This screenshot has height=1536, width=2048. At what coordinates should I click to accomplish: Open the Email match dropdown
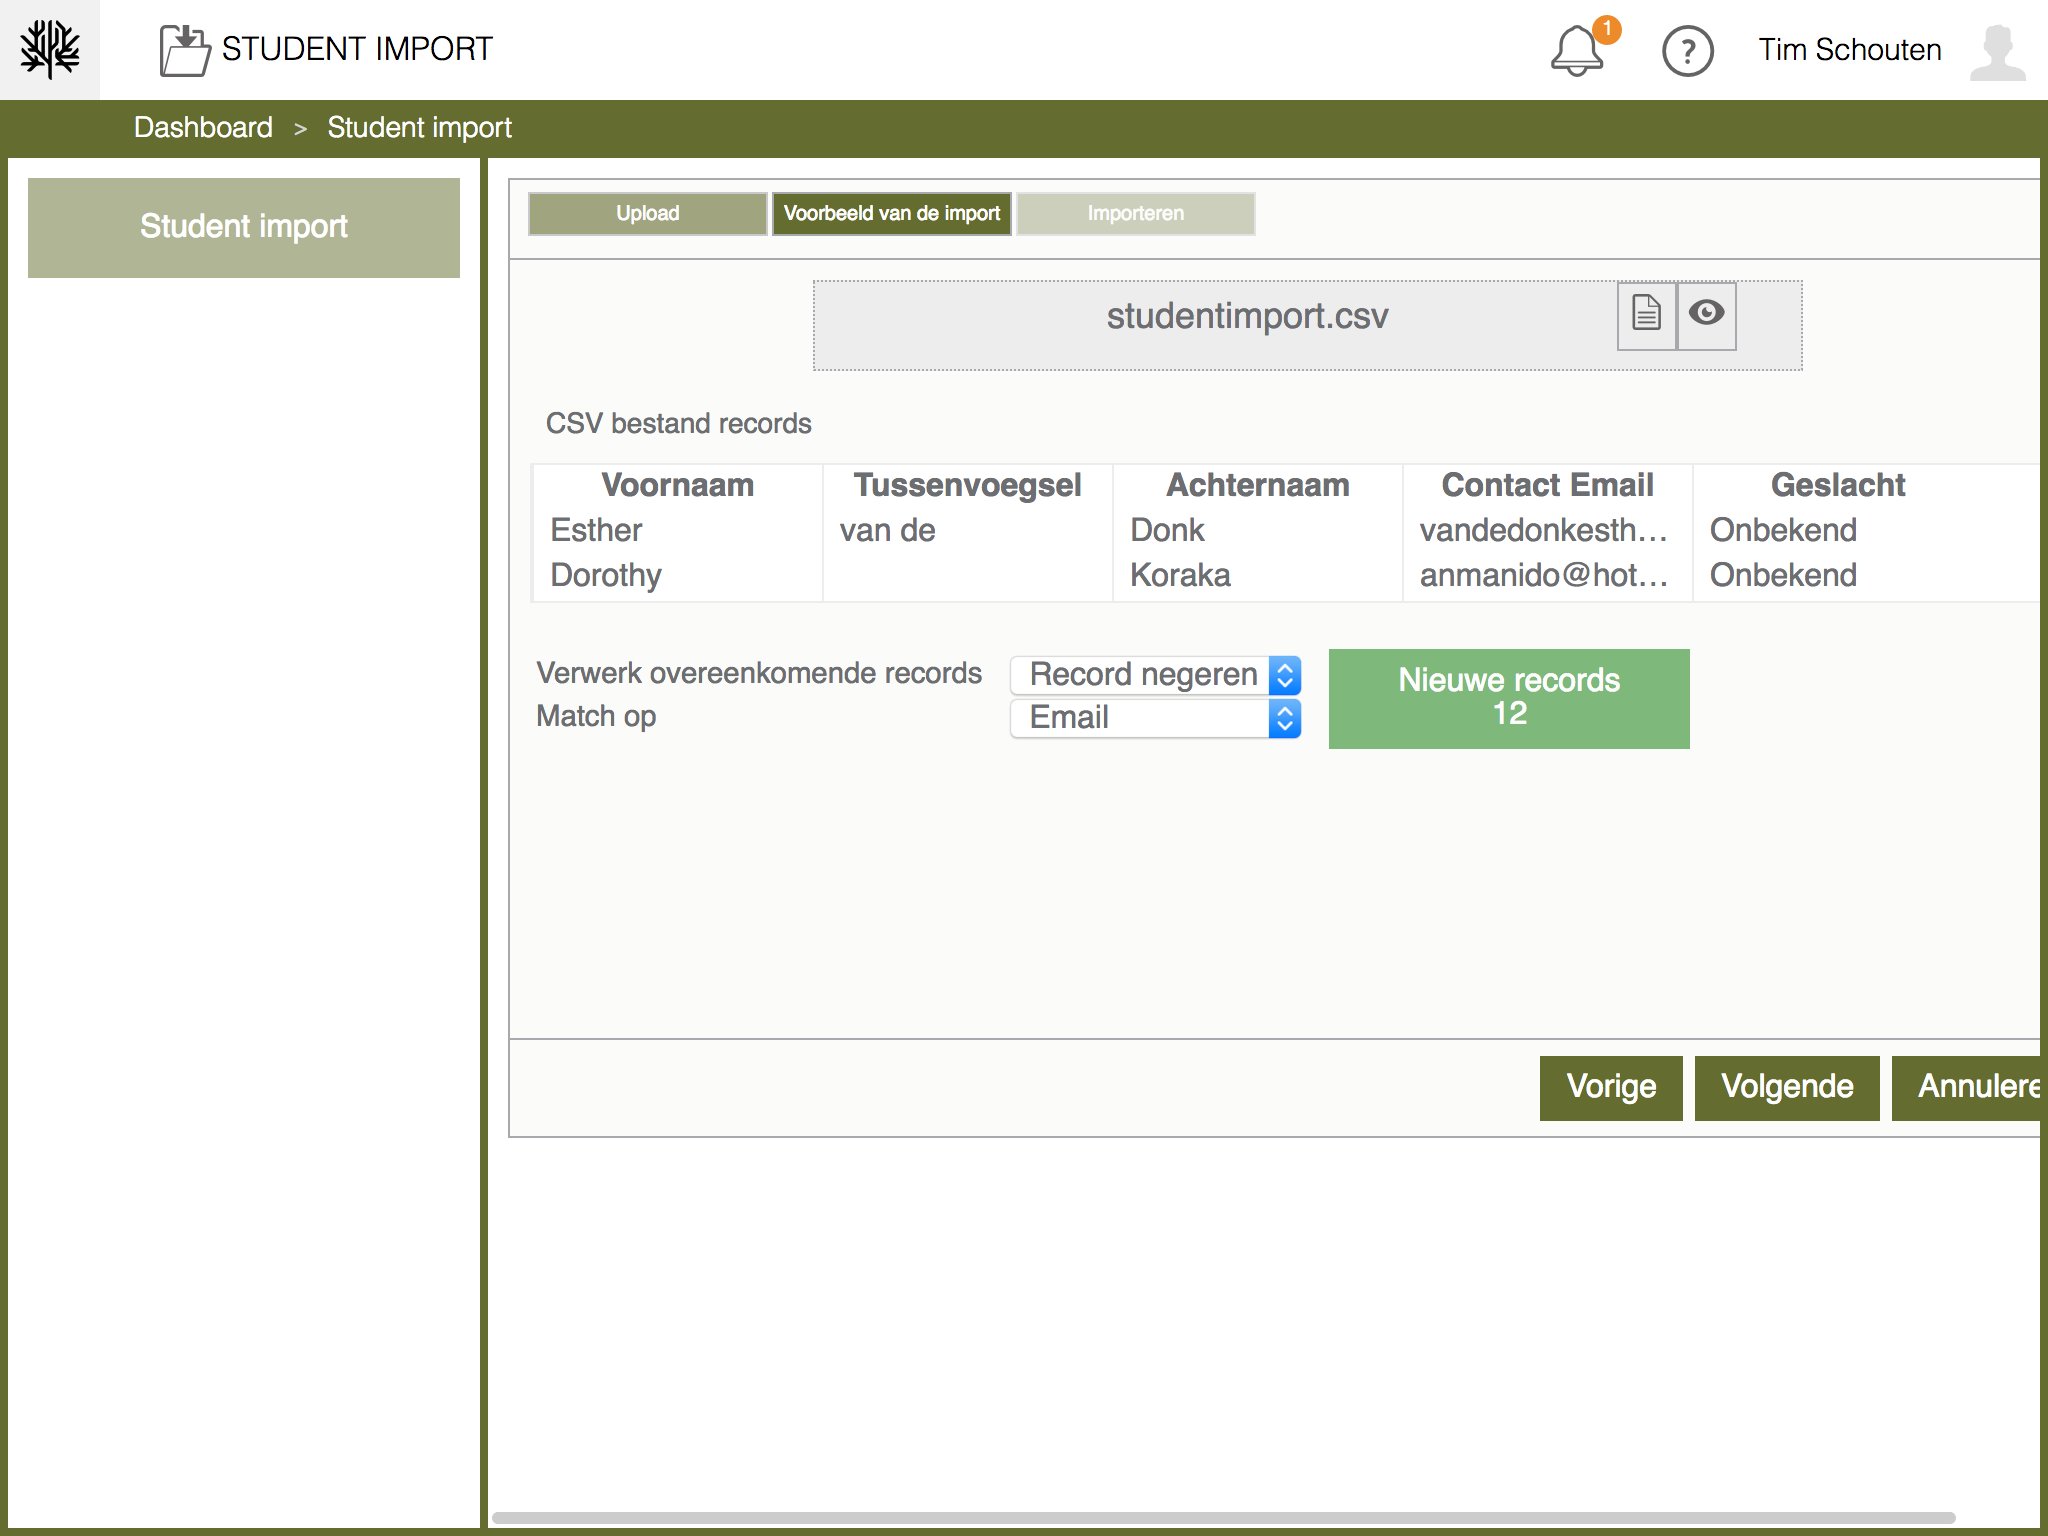coord(1155,718)
